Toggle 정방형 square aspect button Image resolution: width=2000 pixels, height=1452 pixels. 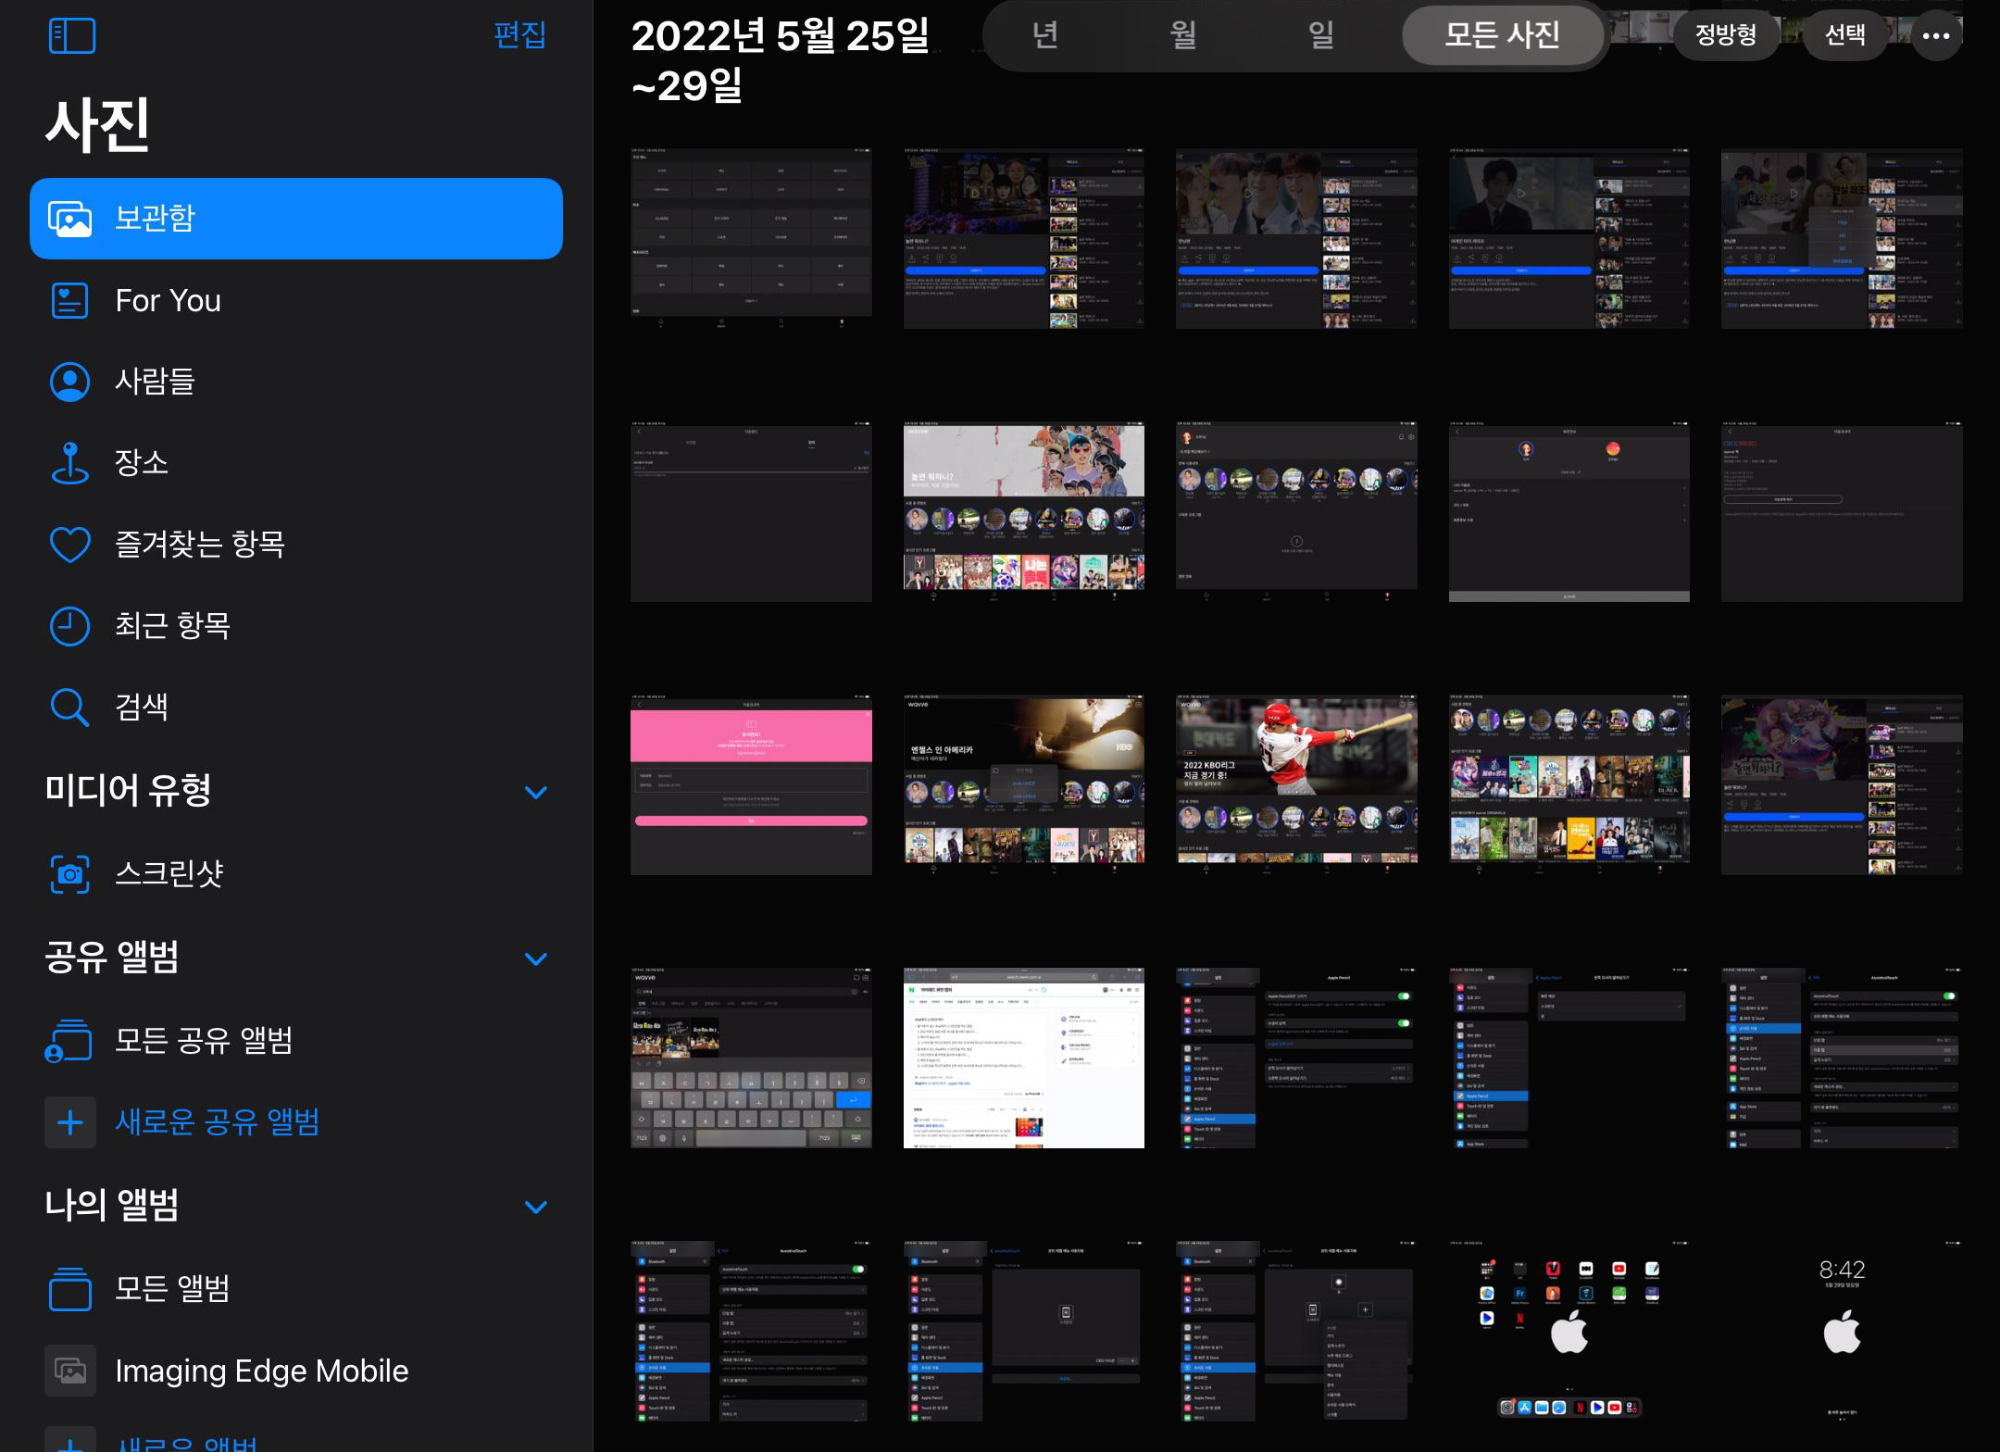pos(1725,36)
